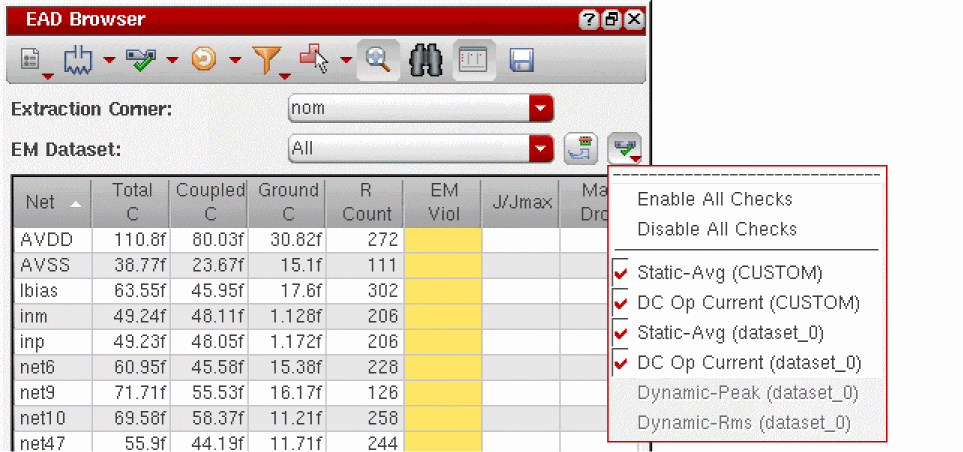Select Dynamic-Rms (dataset_0) menu entry

click(744, 423)
